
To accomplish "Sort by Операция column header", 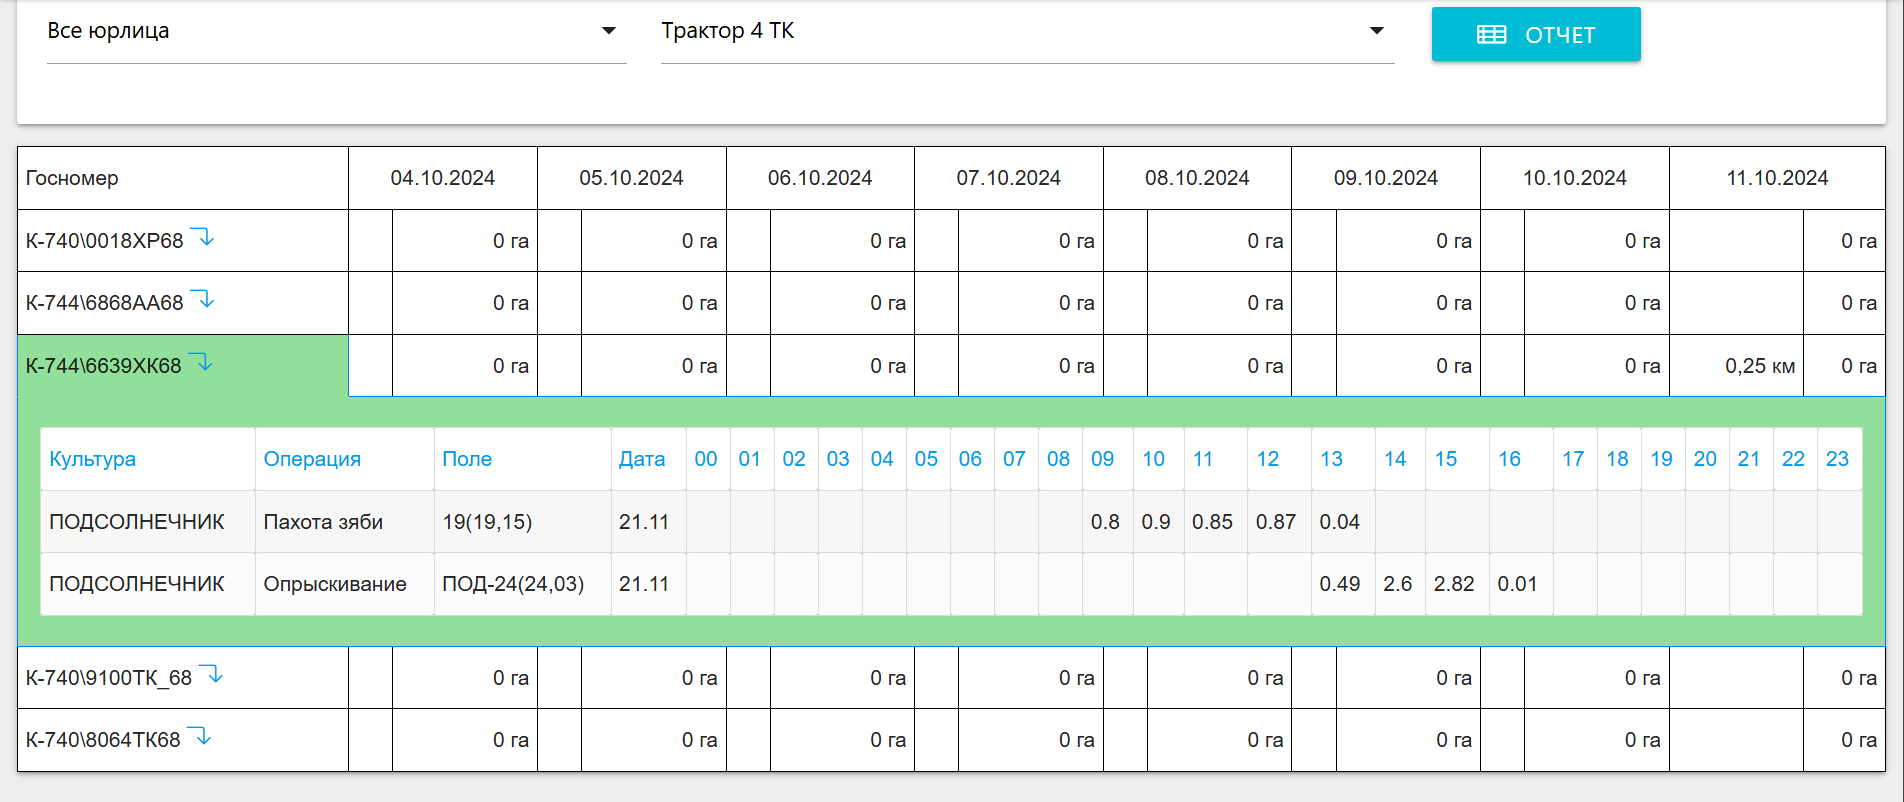I will click(312, 459).
